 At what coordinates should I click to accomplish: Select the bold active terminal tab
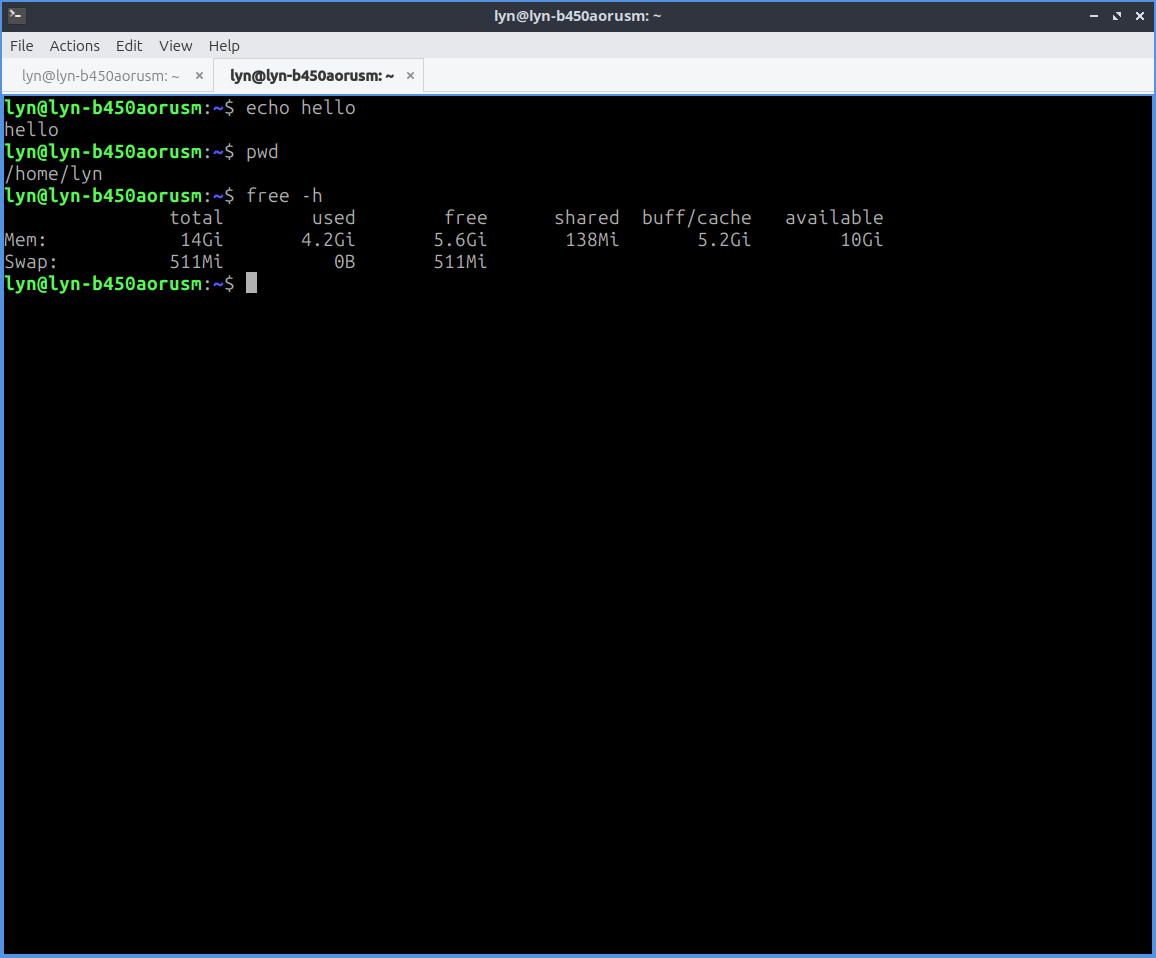tap(311, 76)
